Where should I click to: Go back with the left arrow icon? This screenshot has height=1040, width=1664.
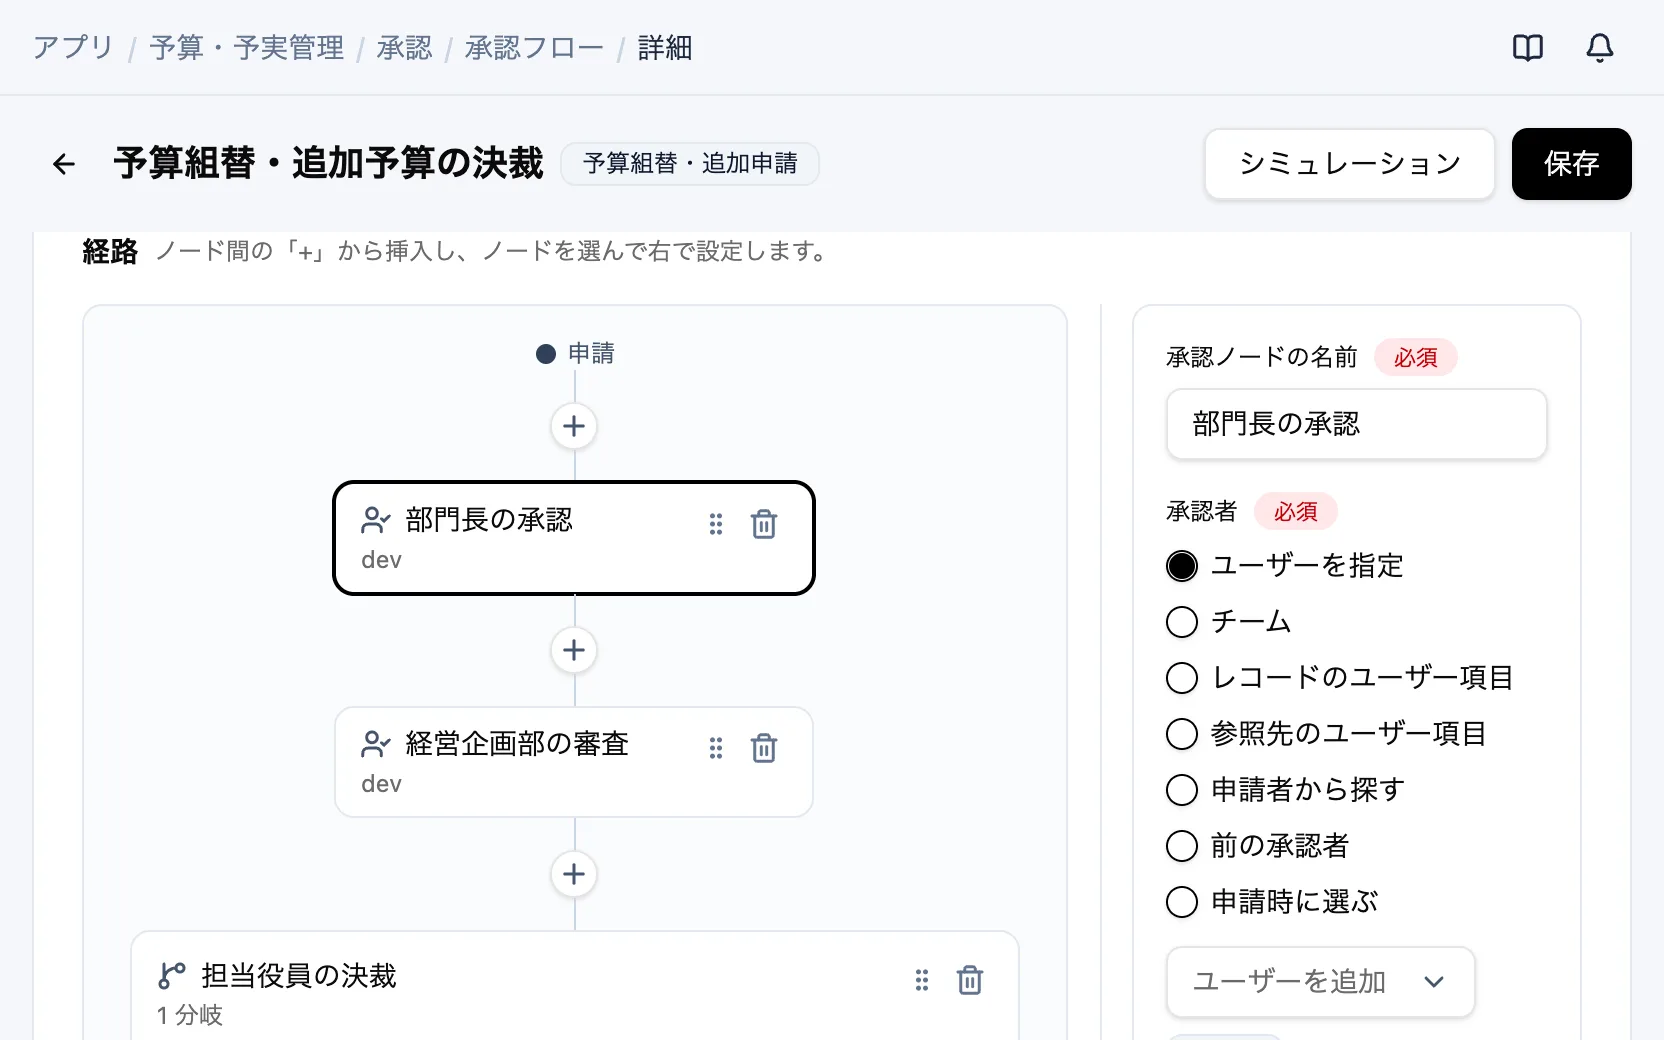[64, 164]
